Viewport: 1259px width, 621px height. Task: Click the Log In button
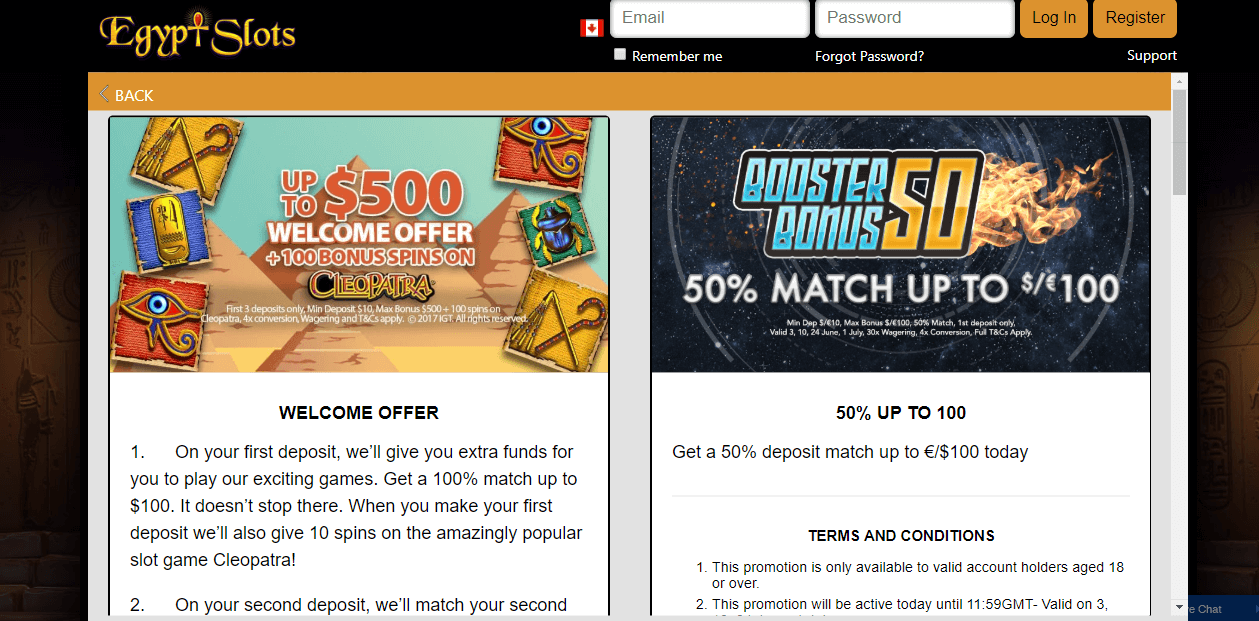pos(1054,18)
